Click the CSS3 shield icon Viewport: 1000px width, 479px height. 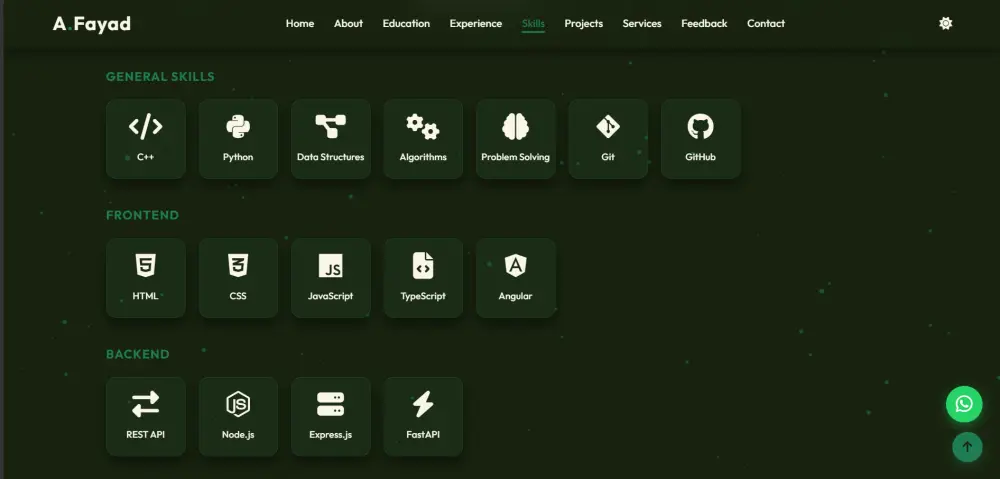click(x=238, y=265)
